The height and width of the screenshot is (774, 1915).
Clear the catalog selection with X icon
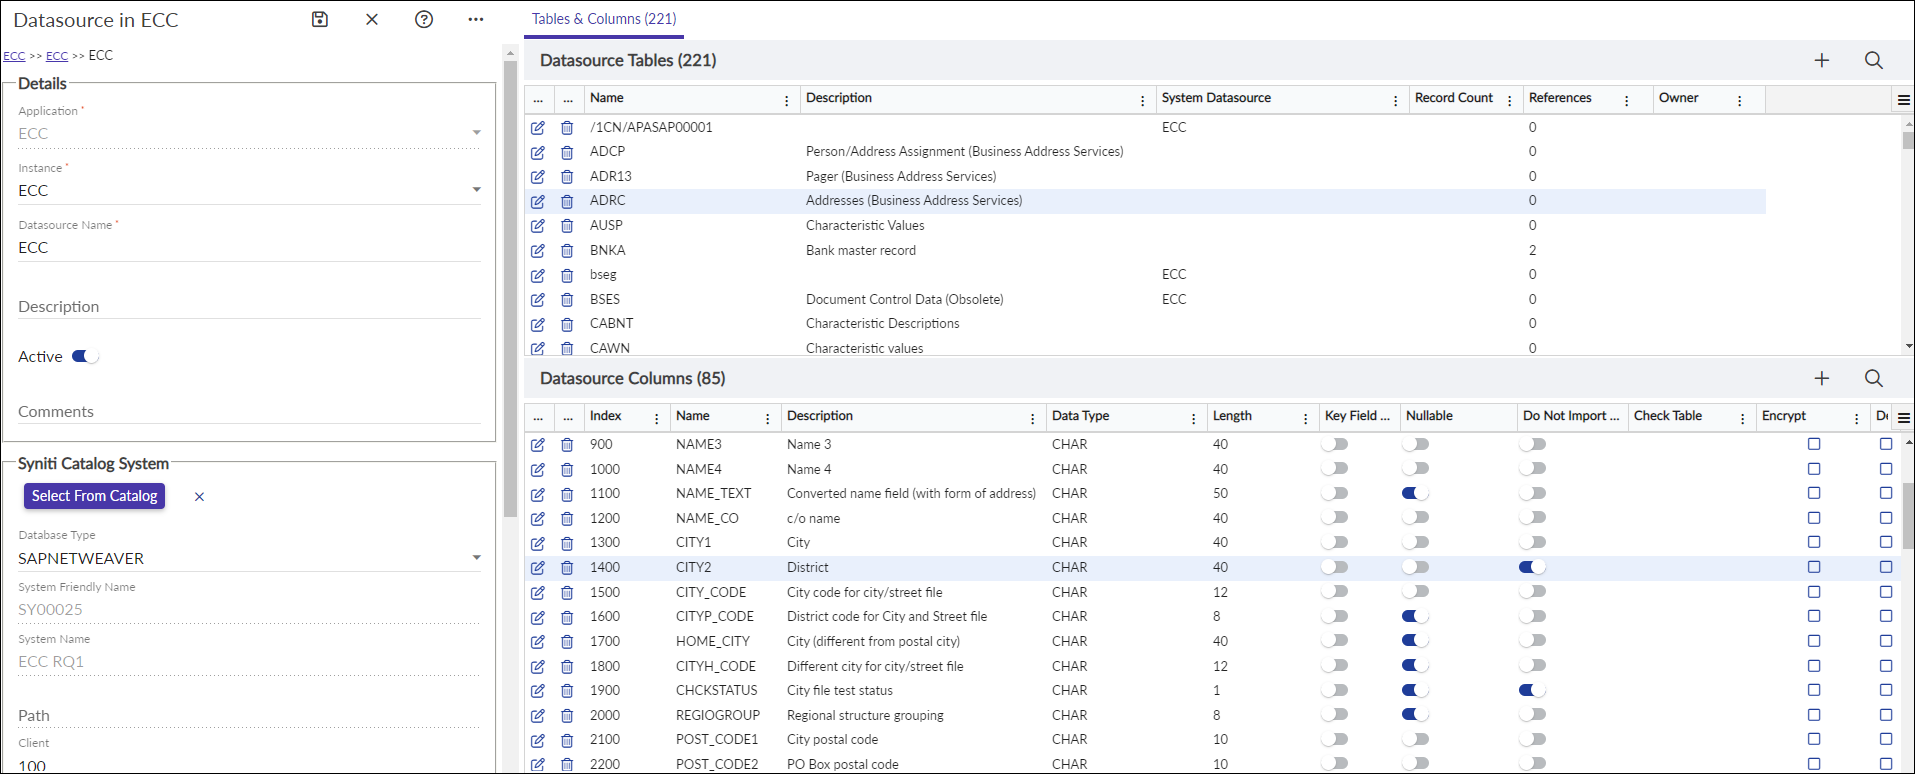tap(199, 497)
